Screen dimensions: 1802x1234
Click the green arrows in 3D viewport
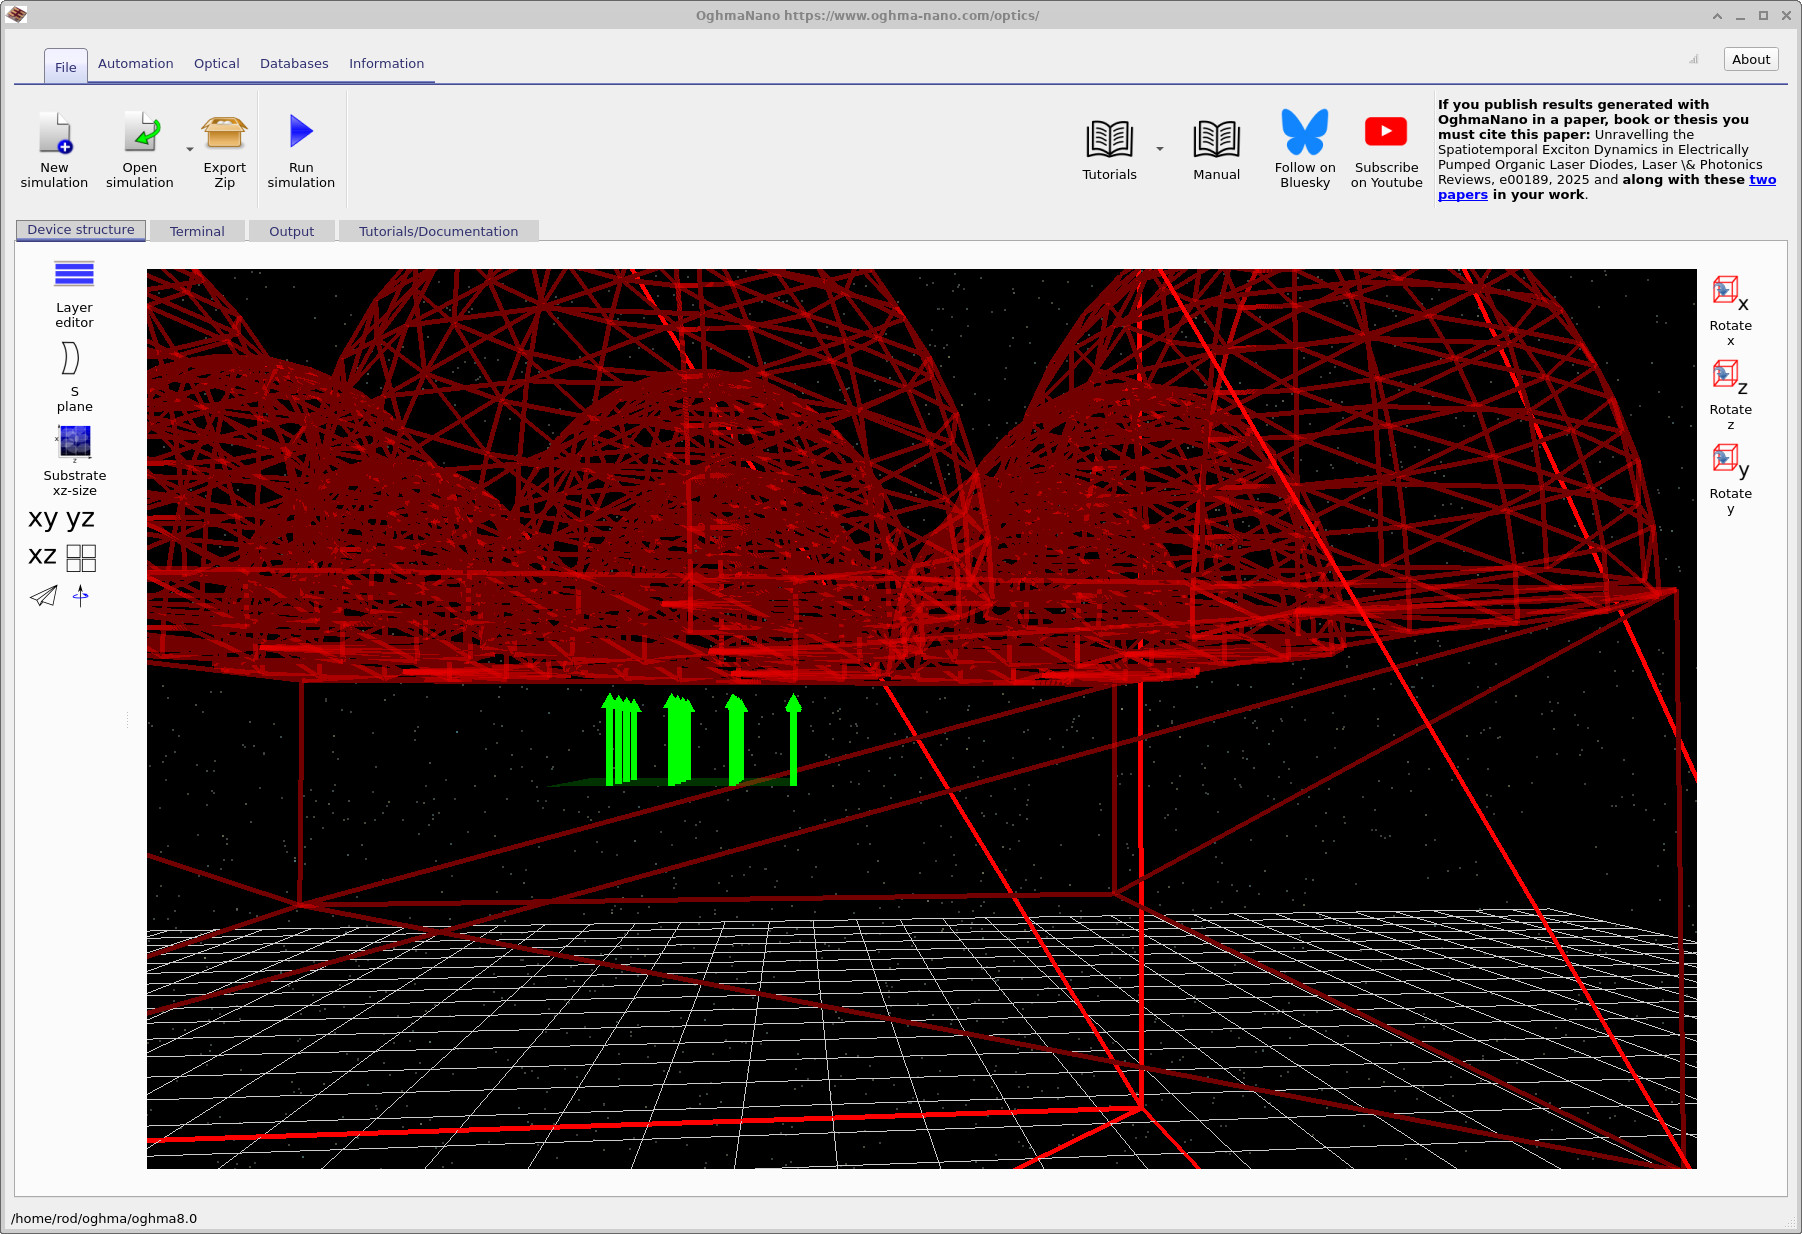click(x=679, y=740)
